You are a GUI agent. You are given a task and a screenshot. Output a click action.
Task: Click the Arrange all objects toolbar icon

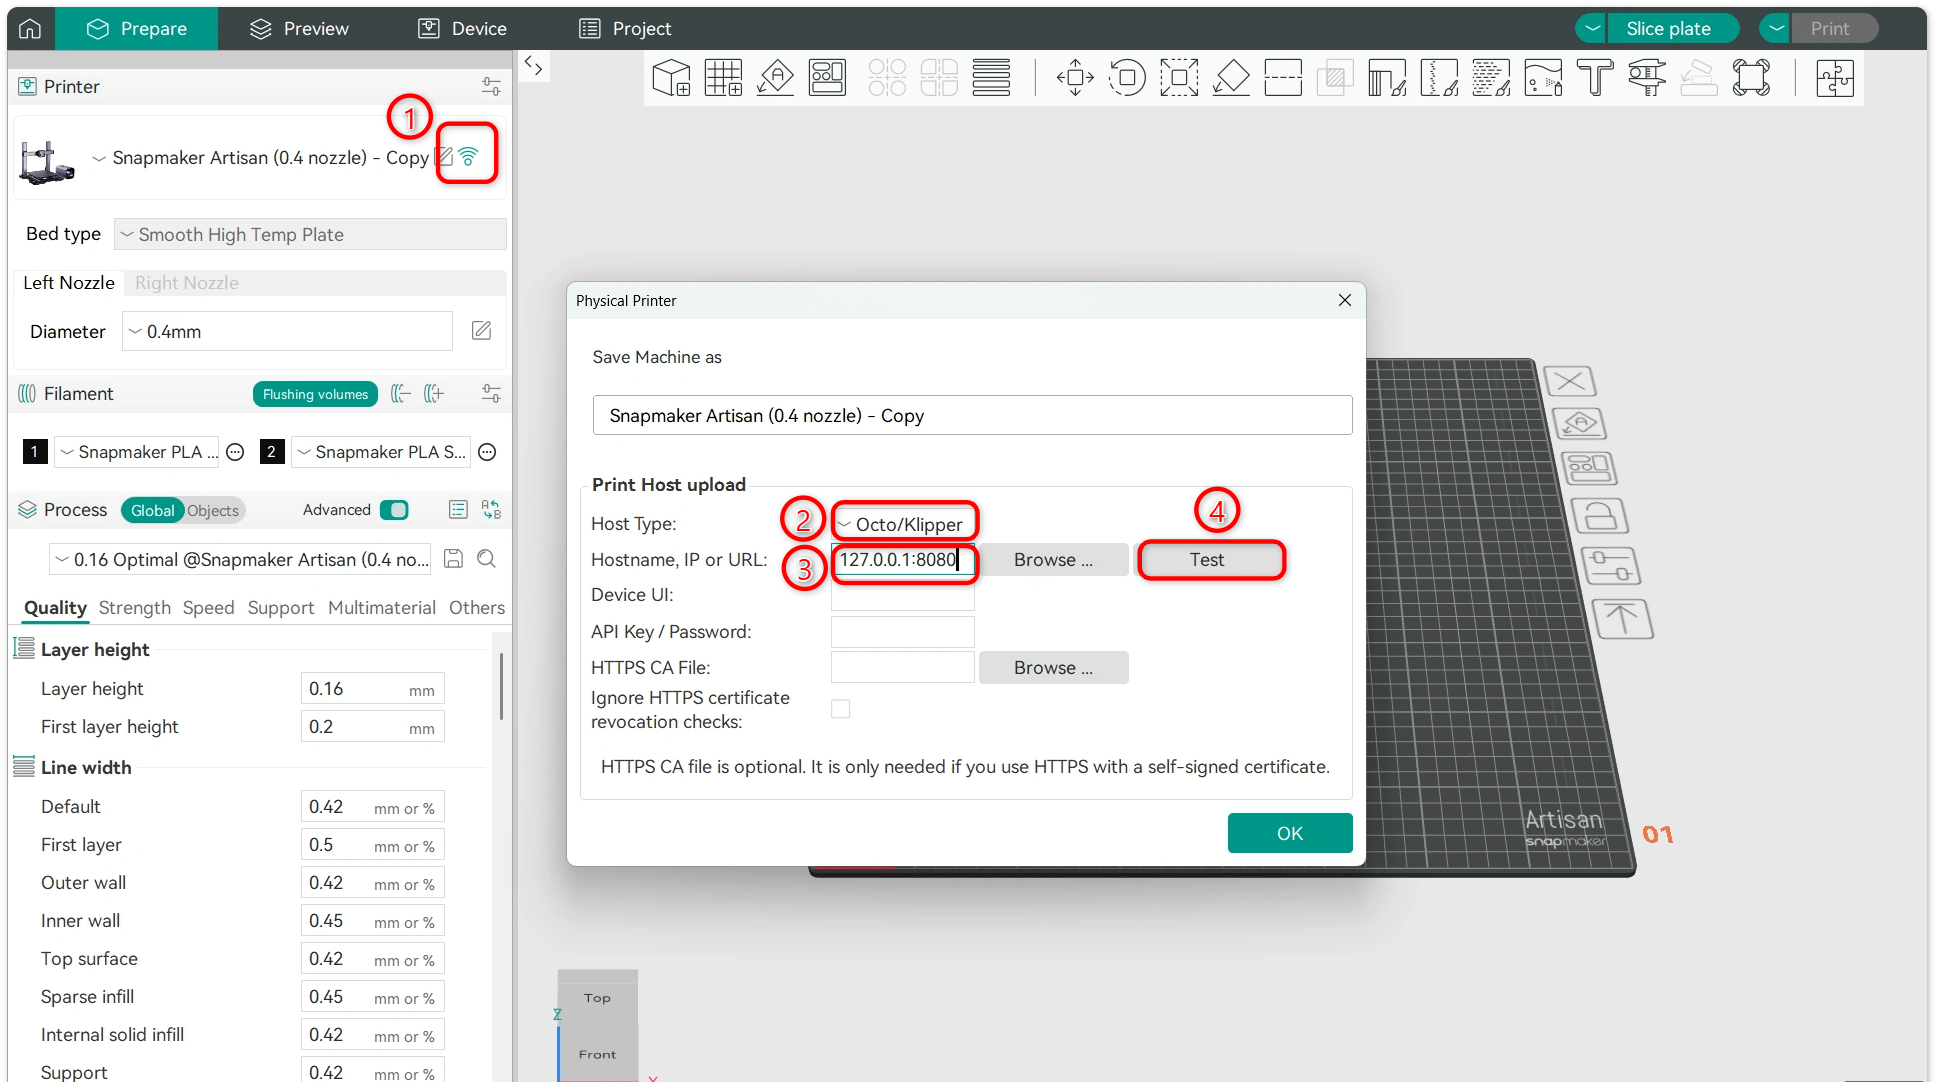pyautogui.click(x=828, y=77)
